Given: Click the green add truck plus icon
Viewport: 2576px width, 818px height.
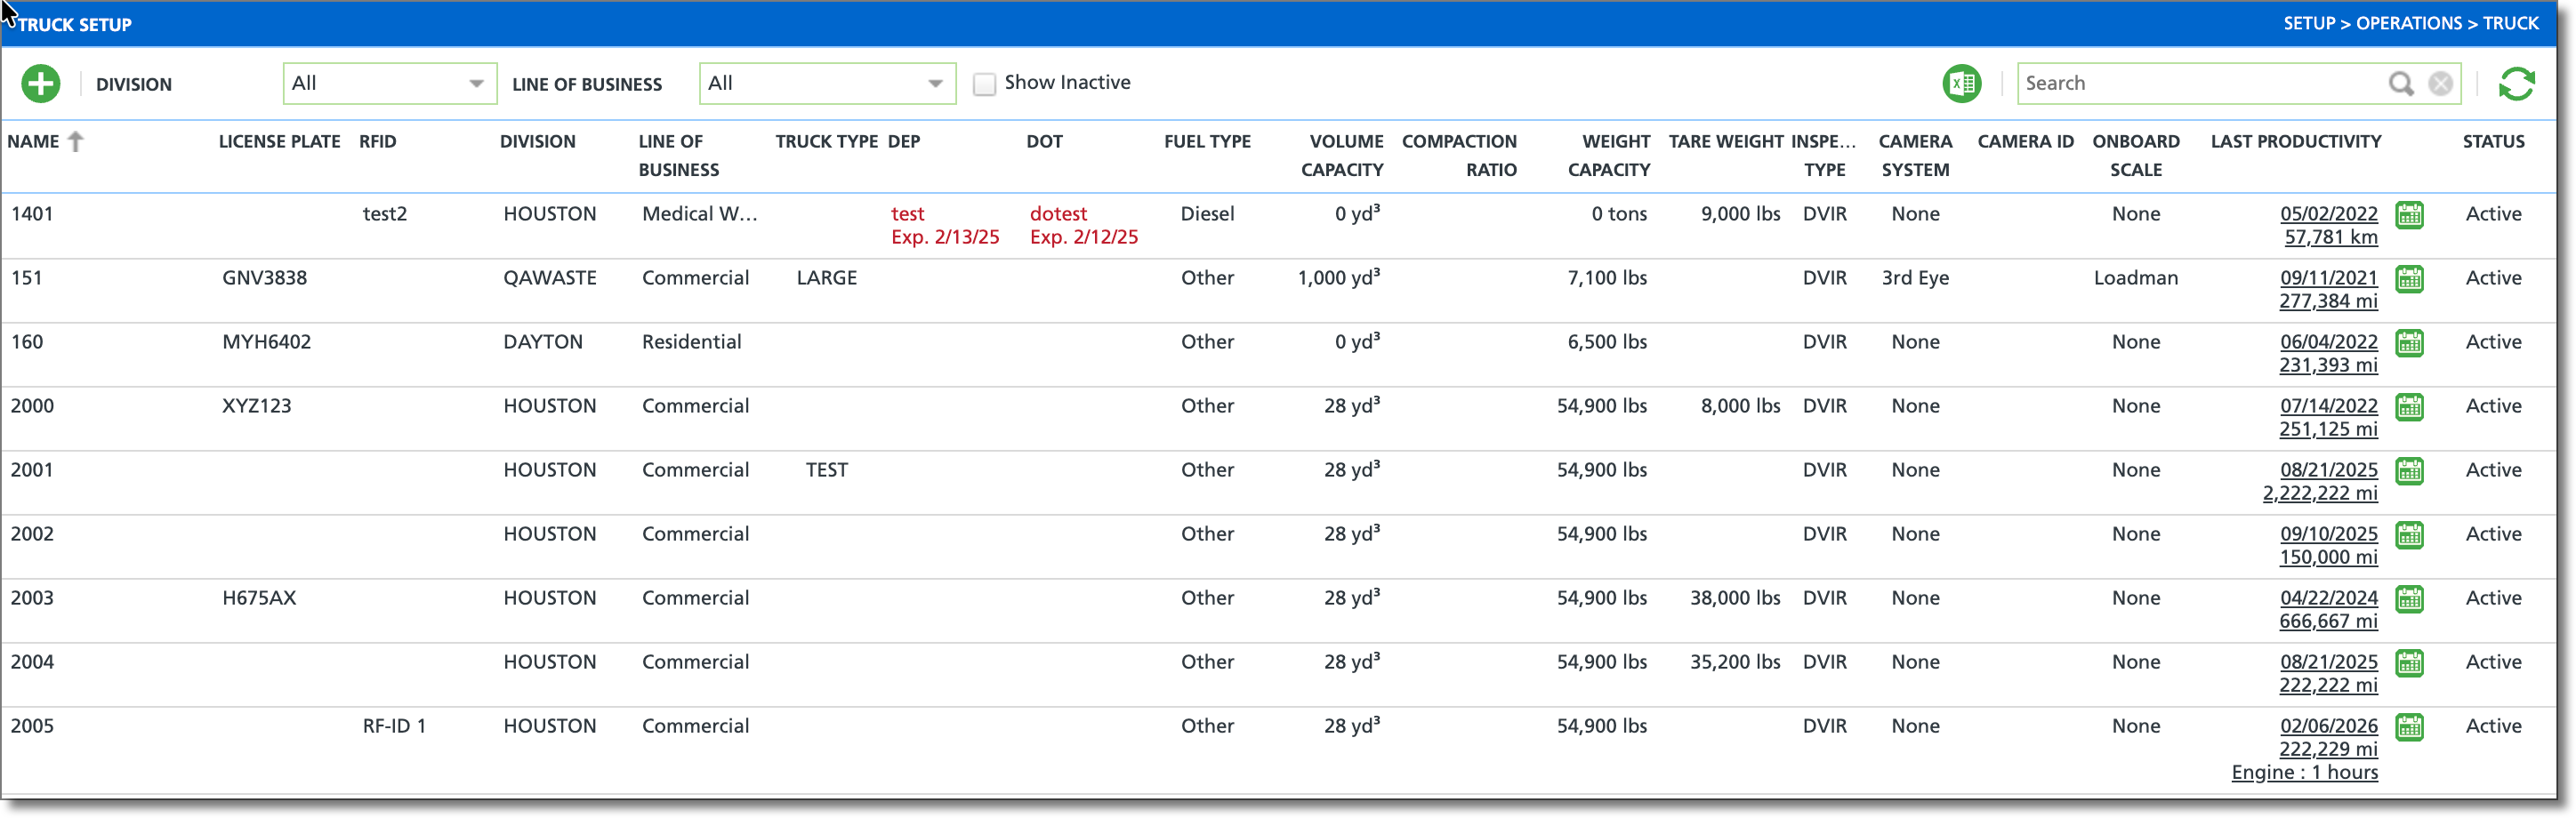Looking at the screenshot, I should tap(41, 84).
